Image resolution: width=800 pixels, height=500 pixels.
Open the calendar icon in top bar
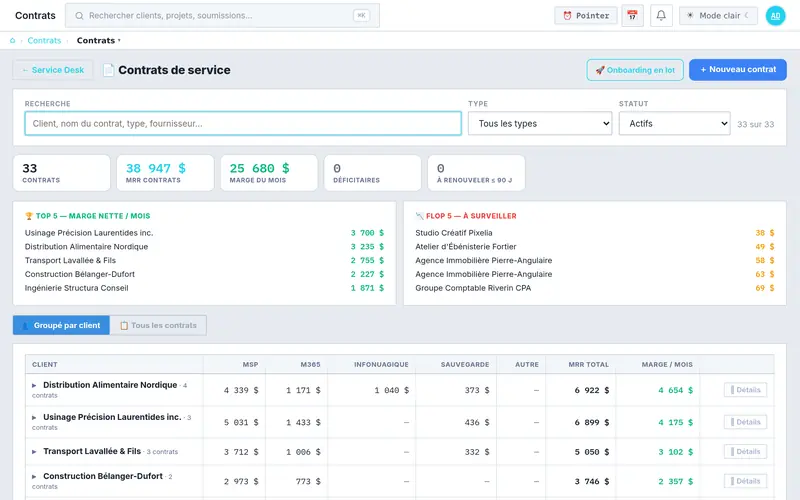[x=632, y=16]
